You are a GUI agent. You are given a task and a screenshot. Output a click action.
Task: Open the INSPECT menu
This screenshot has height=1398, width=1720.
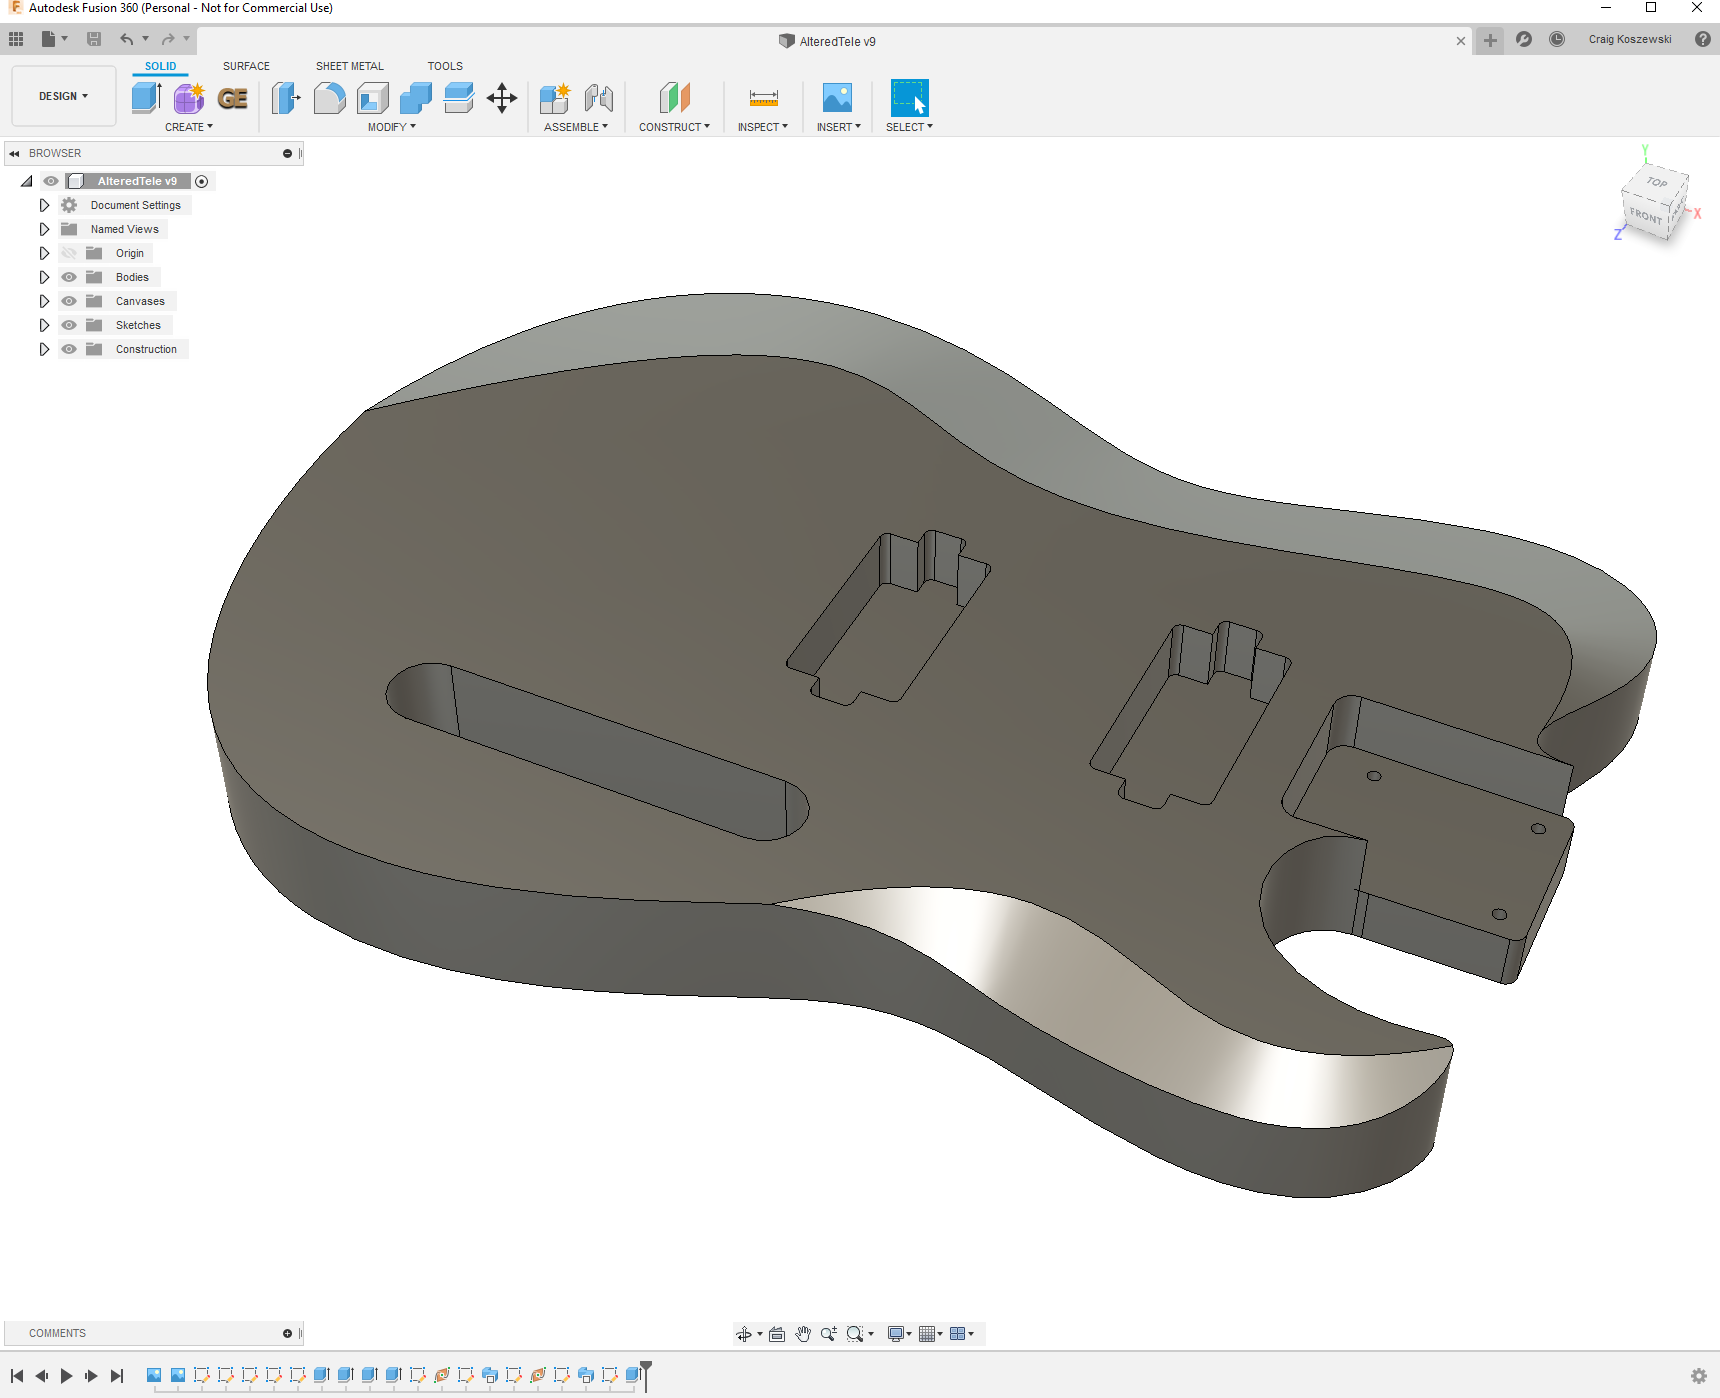763,127
